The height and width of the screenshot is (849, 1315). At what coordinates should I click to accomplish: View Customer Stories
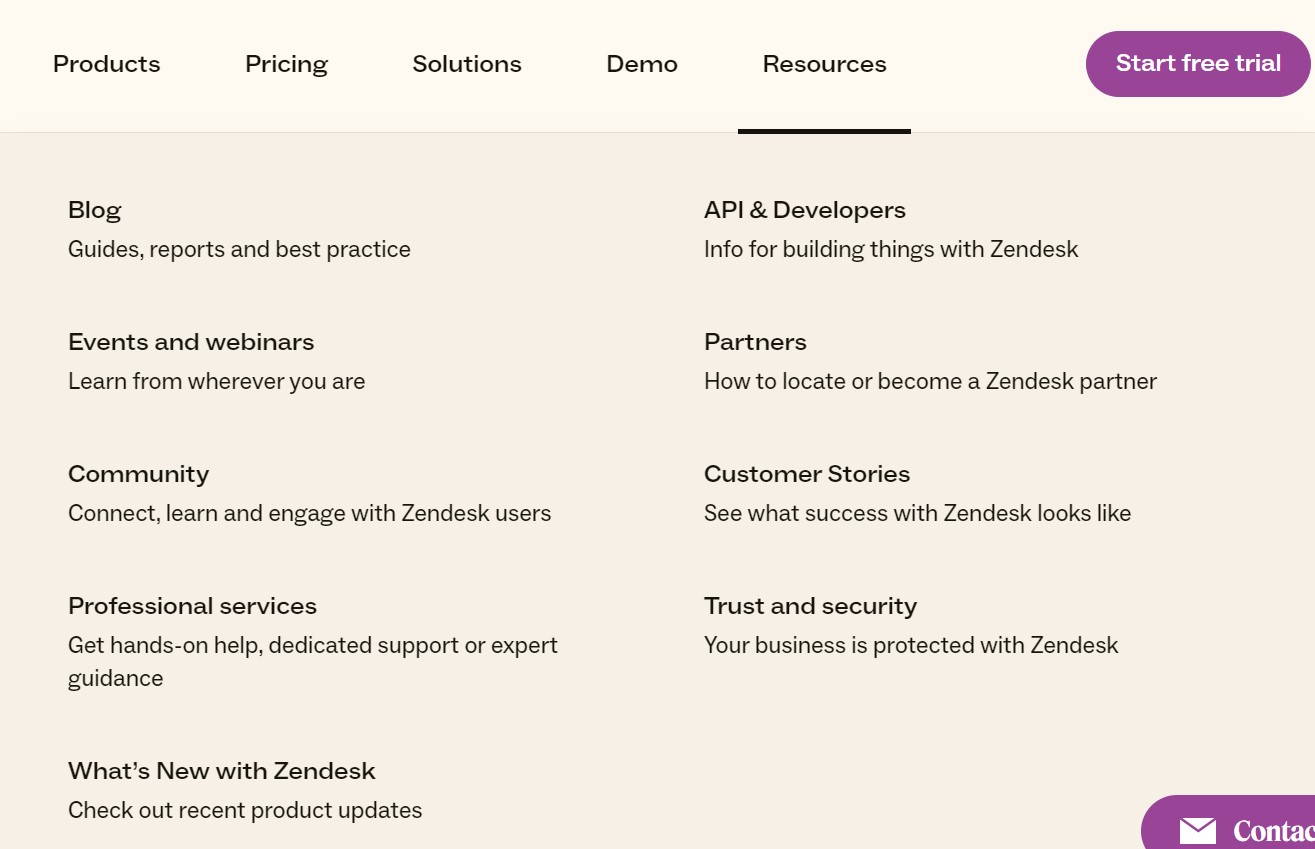coord(807,474)
